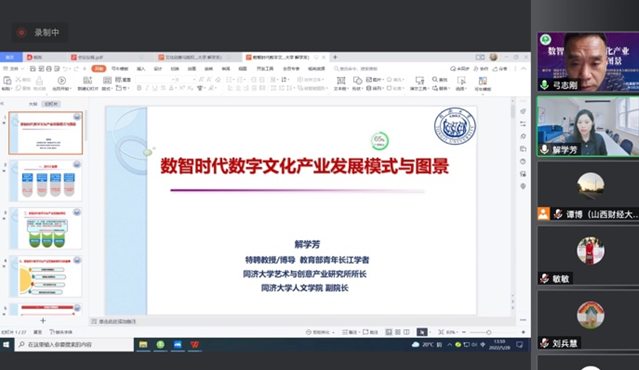
Task: Open the Shapes tool icon
Action: coord(357,80)
